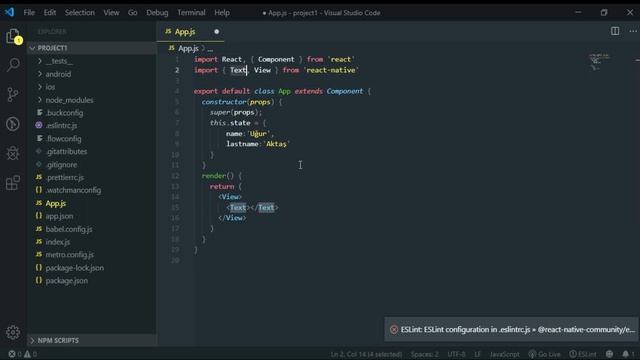Image resolution: width=640 pixels, height=360 pixels.
Task: Click line number 12 in the gutter
Action: pyautogui.click(x=175, y=176)
